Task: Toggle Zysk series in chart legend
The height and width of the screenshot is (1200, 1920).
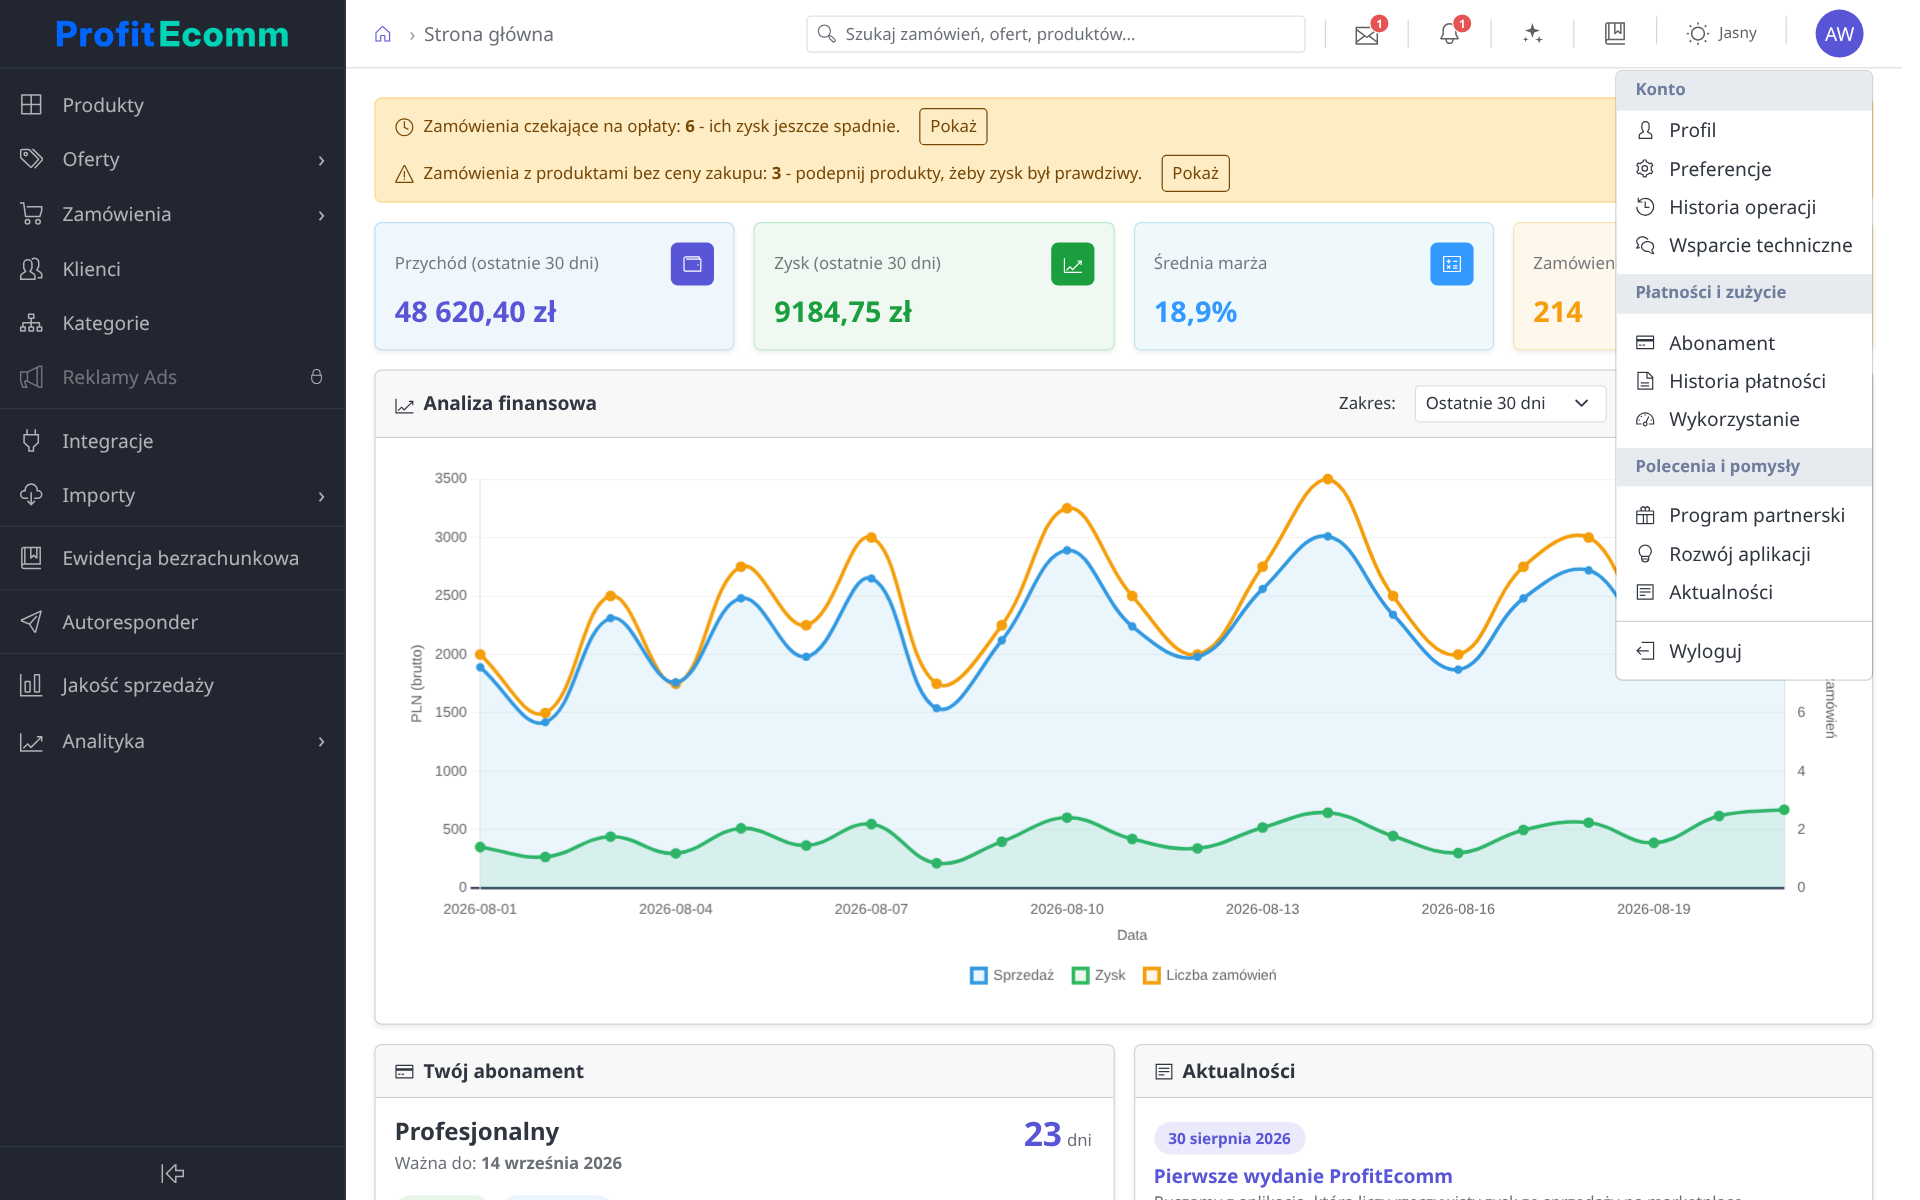Action: pyautogui.click(x=1098, y=975)
